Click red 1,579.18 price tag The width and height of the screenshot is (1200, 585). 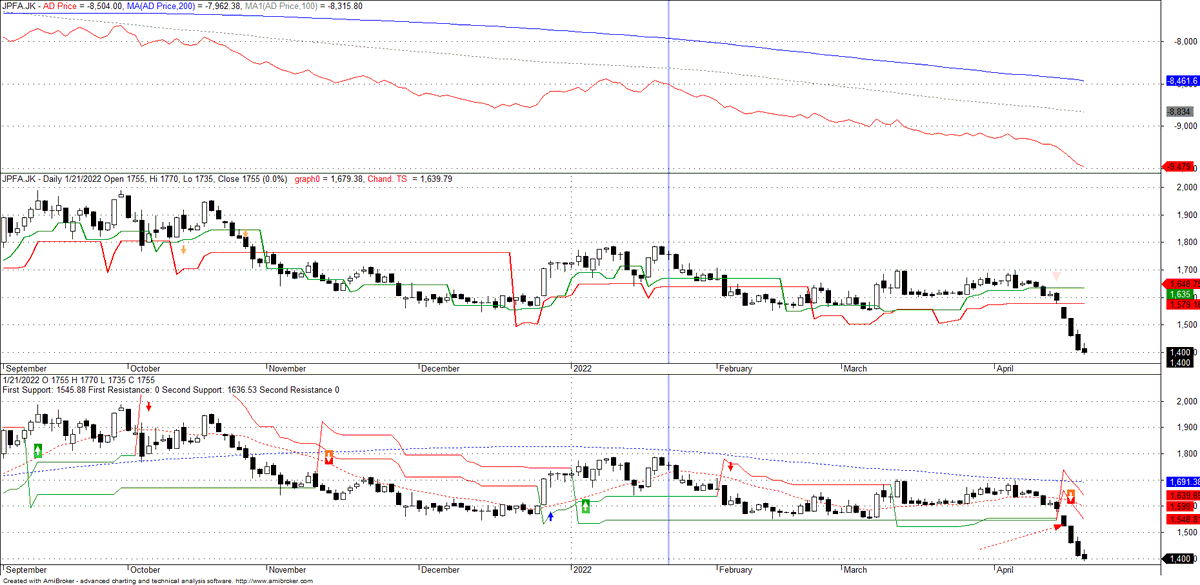tap(1181, 304)
